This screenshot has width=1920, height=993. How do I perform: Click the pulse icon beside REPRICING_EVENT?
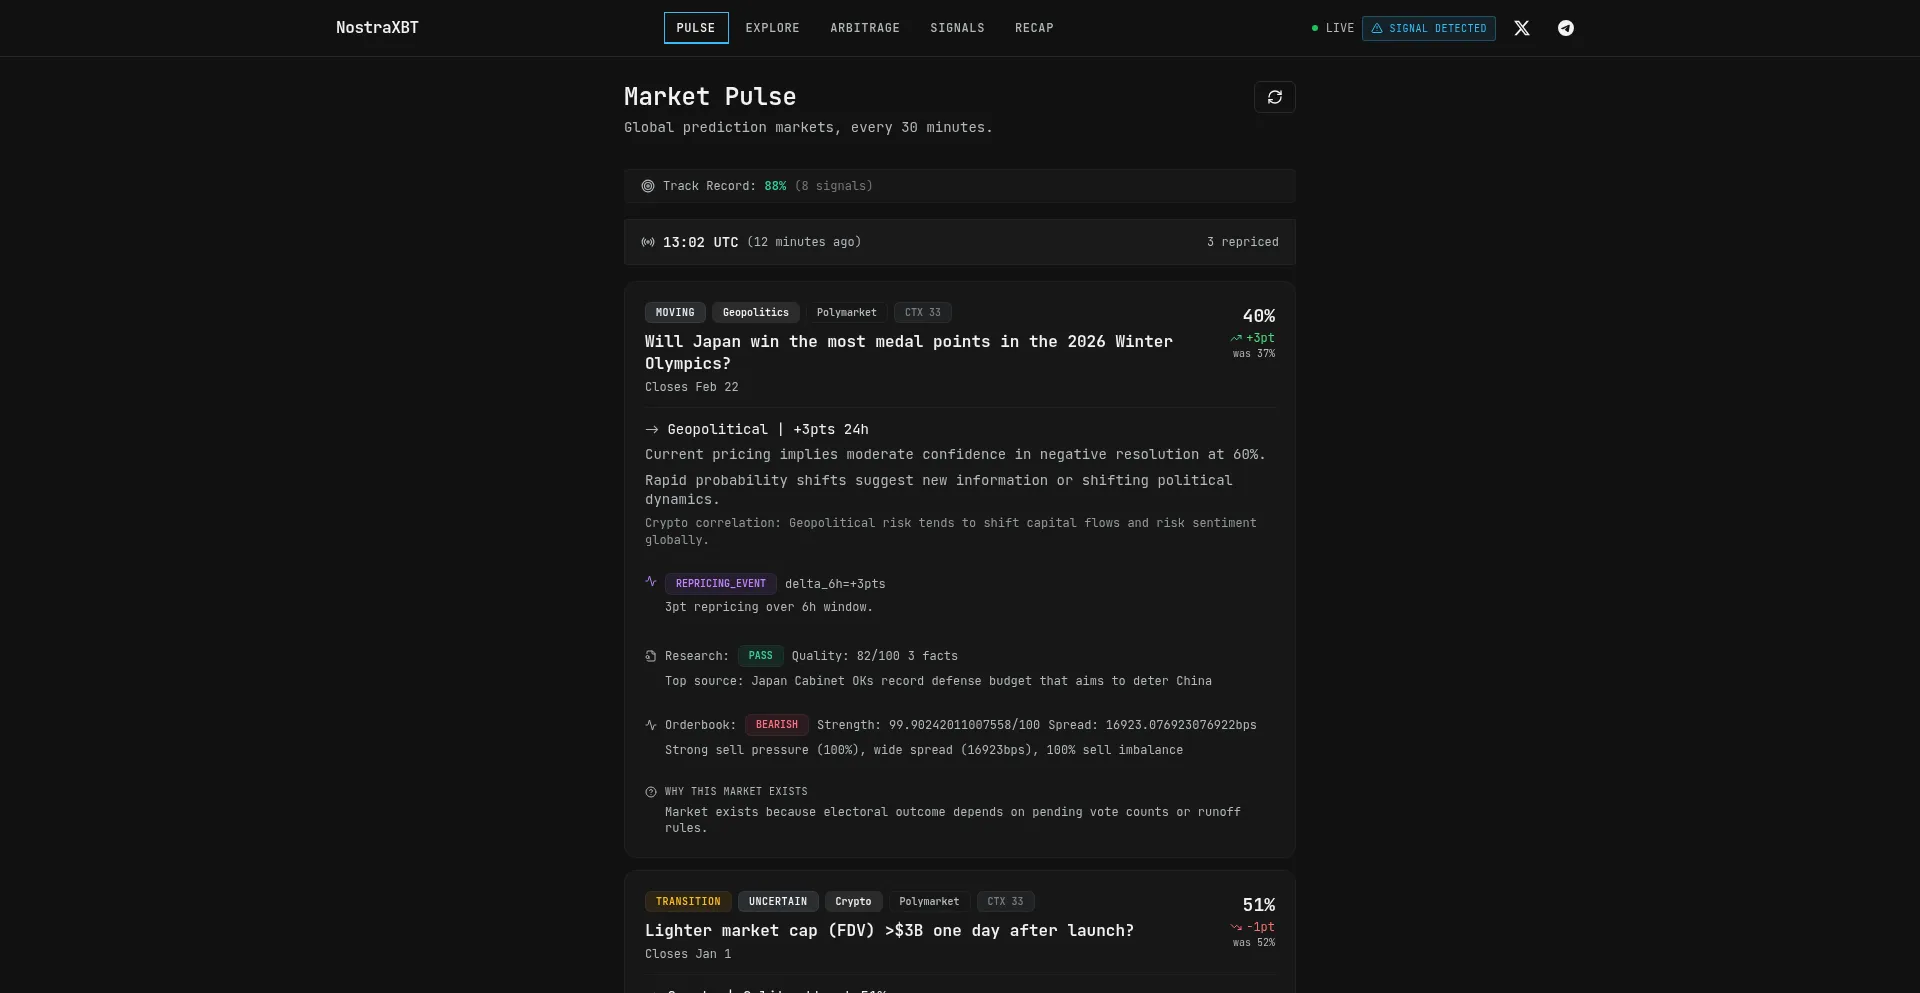point(652,583)
